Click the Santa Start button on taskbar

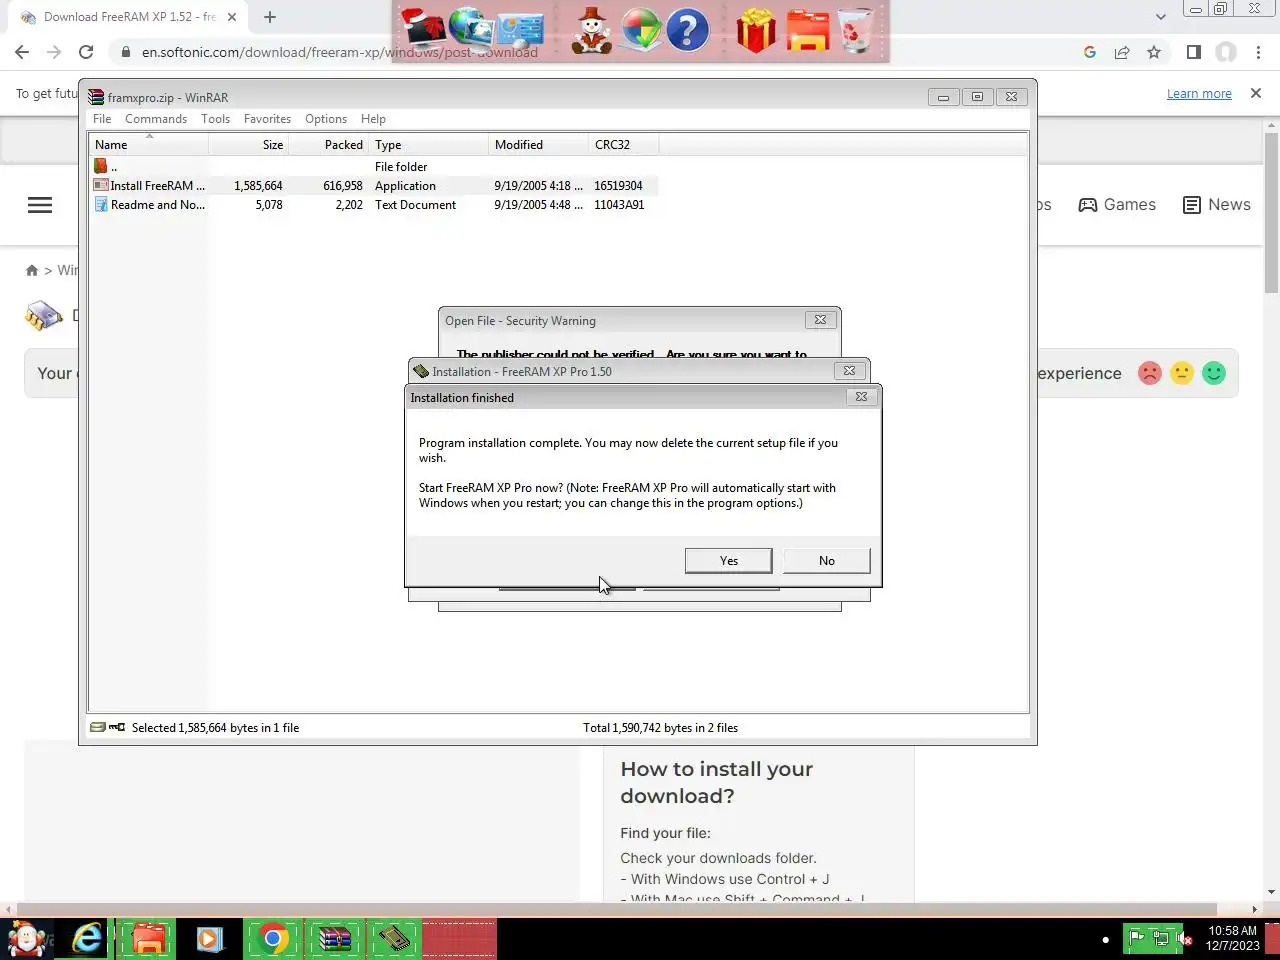(x=27, y=939)
